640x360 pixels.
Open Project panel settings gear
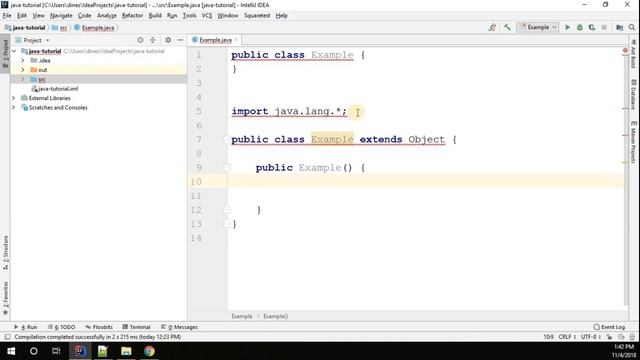(x=168, y=40)
